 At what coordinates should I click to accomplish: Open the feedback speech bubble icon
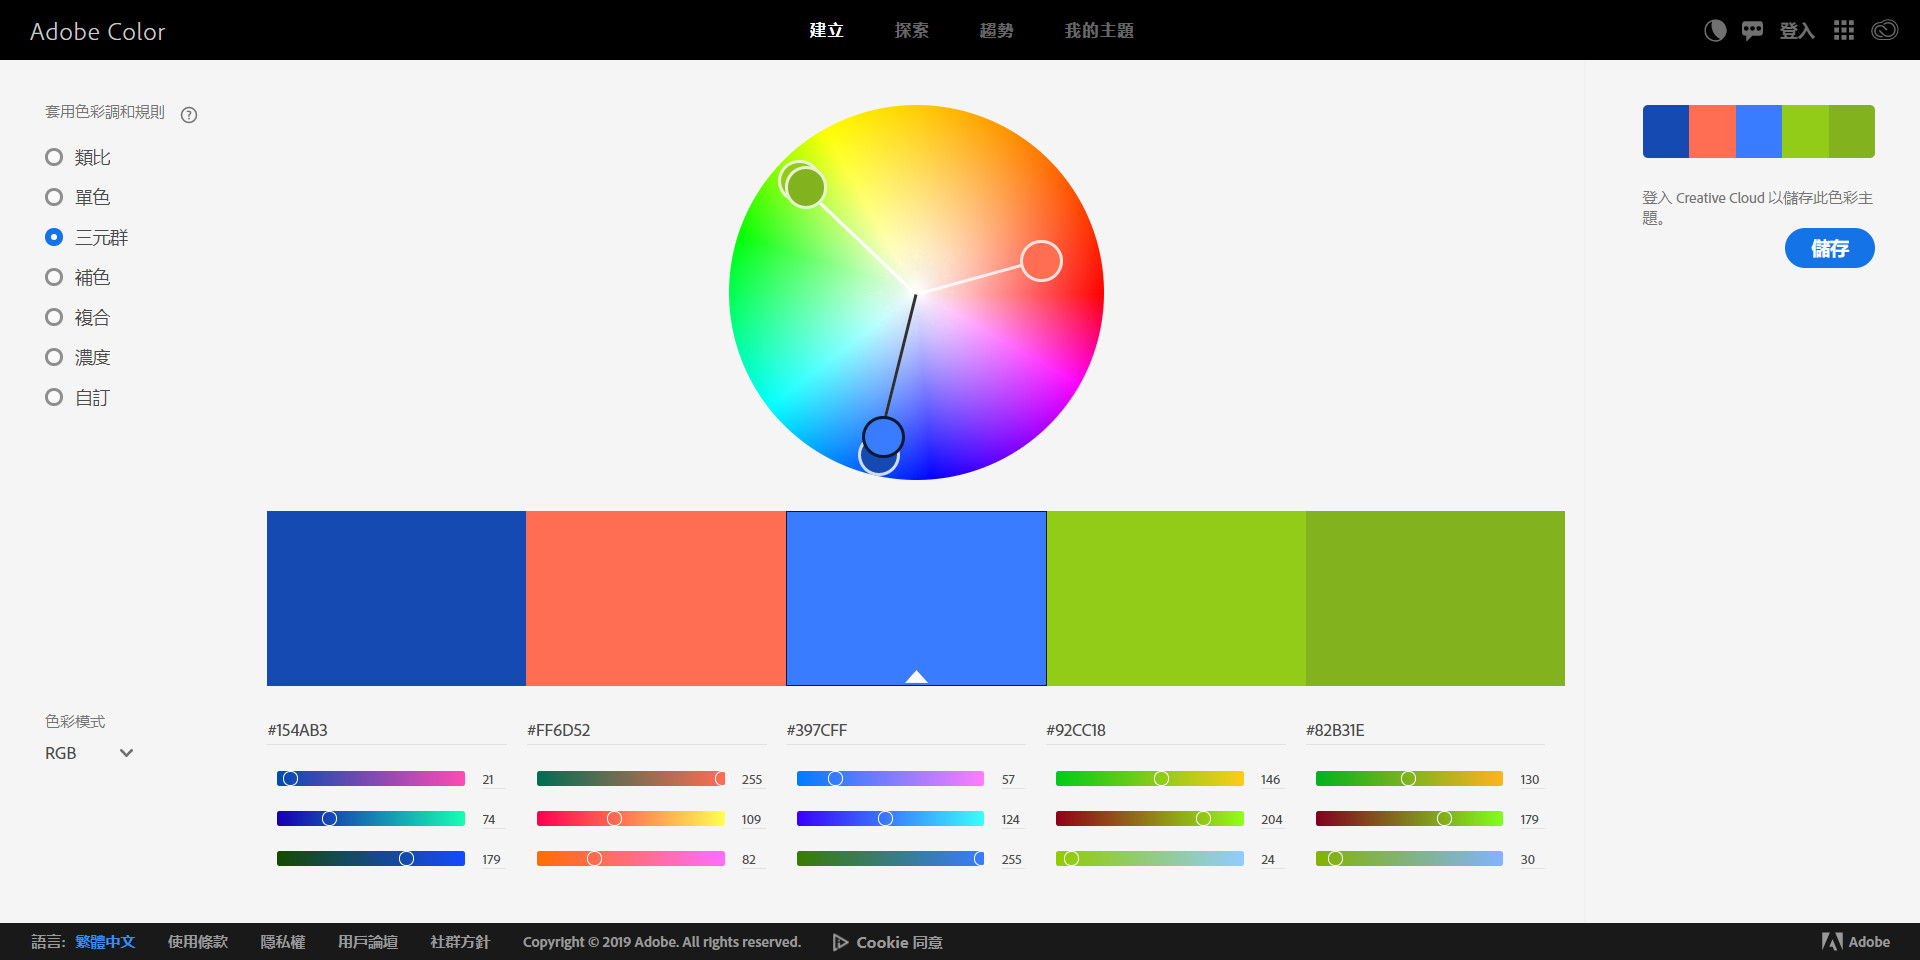click(x=1752, y=31)
